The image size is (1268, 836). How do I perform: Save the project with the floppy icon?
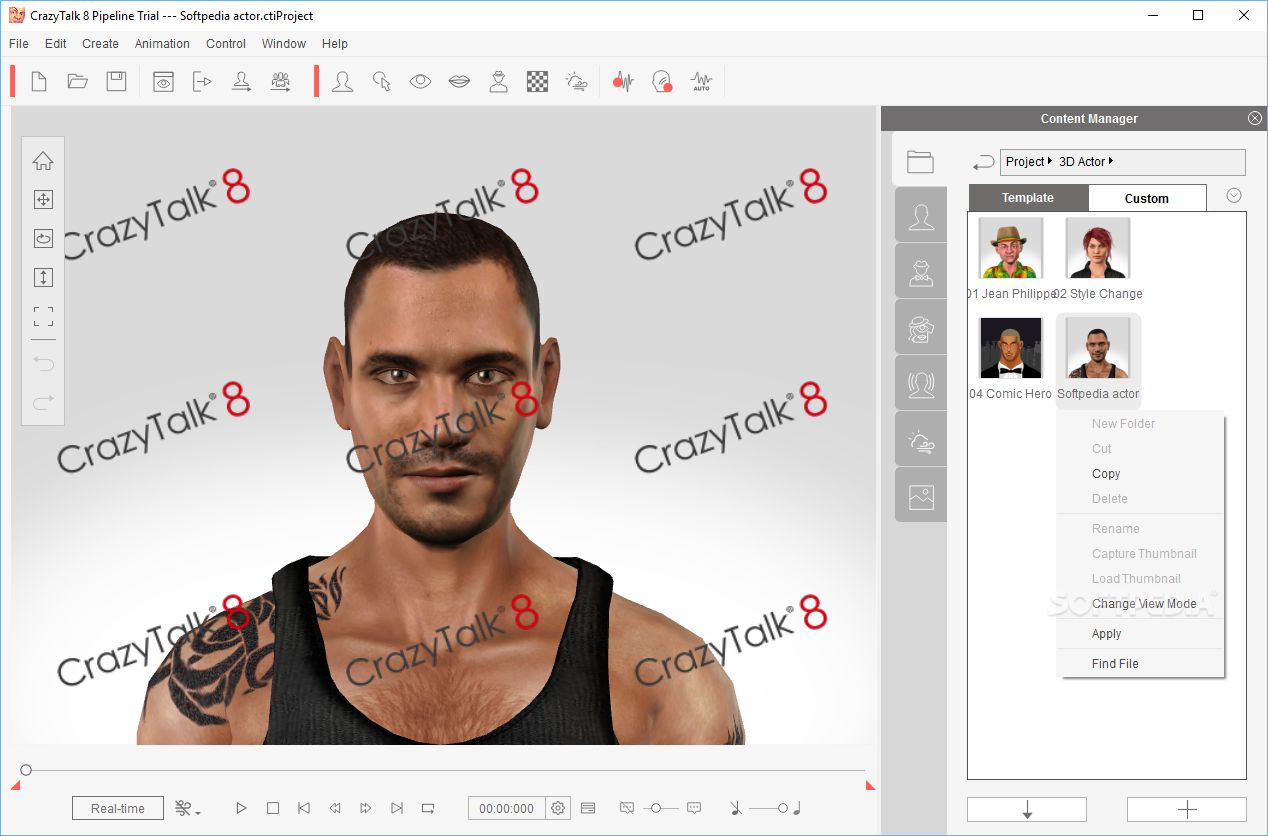coord(117,82)
